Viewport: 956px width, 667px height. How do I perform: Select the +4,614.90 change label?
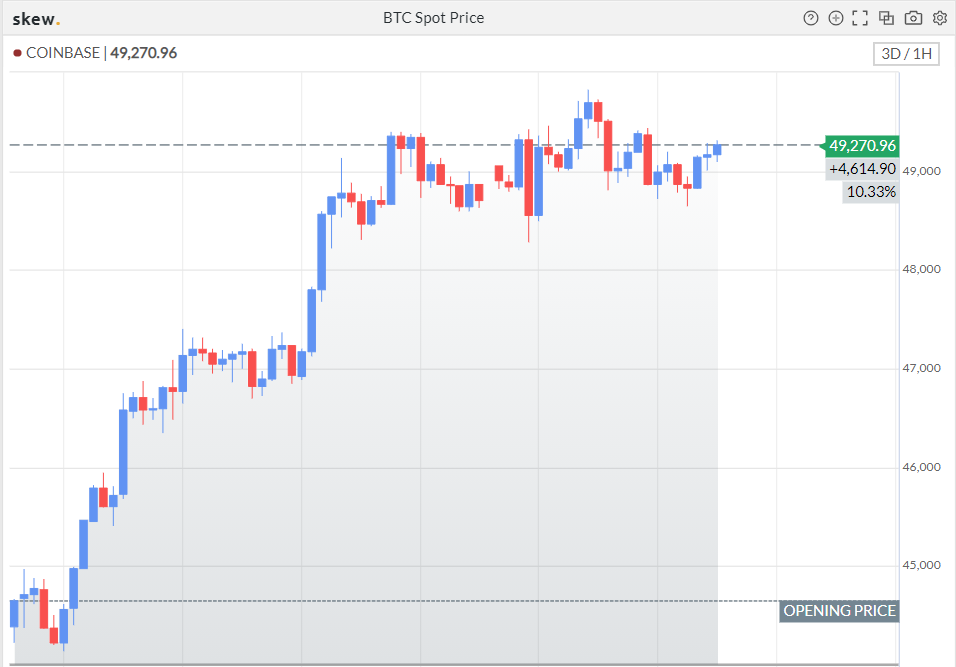pyautogui.click(x=862, y=169)
